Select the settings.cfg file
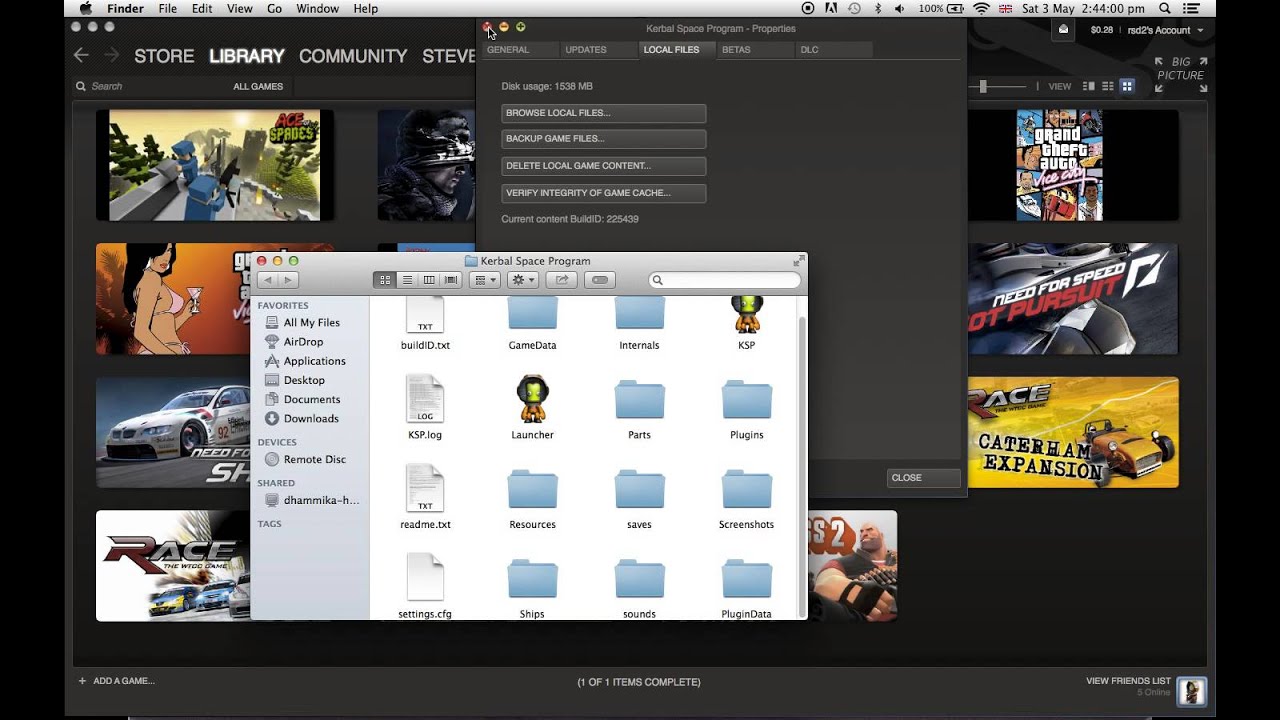 coord(425,587)
